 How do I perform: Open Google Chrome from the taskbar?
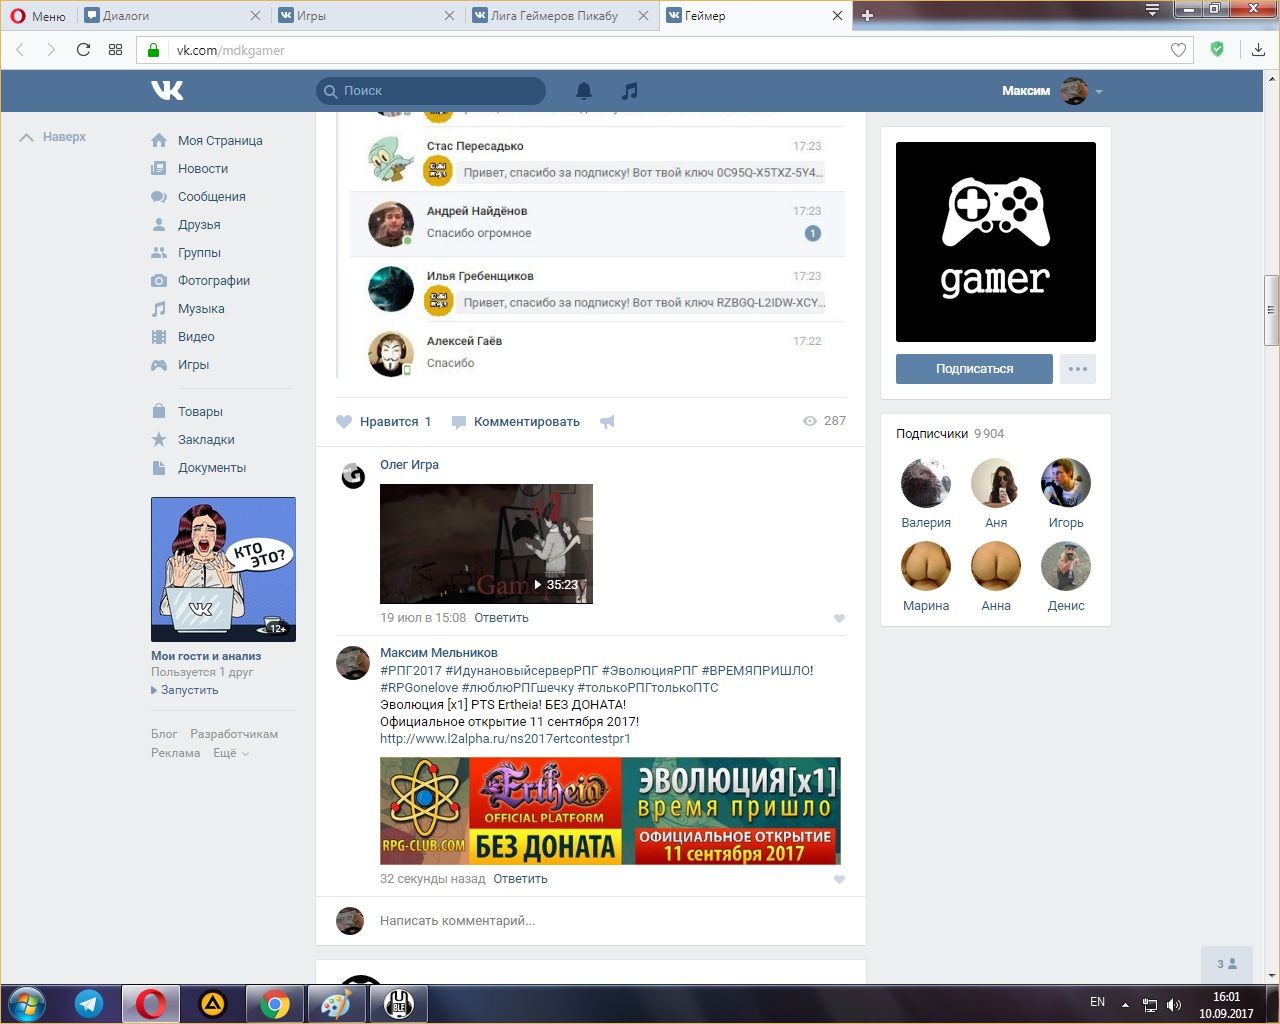(x=275, y=1003)
